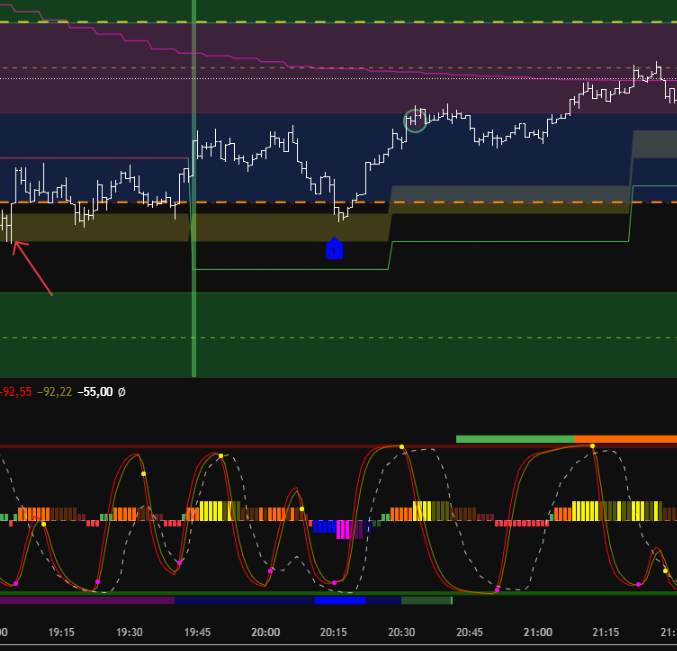Select the orange dashed horizontal price line
Viewport: 677px width, 651px height.
pos(300,203)
